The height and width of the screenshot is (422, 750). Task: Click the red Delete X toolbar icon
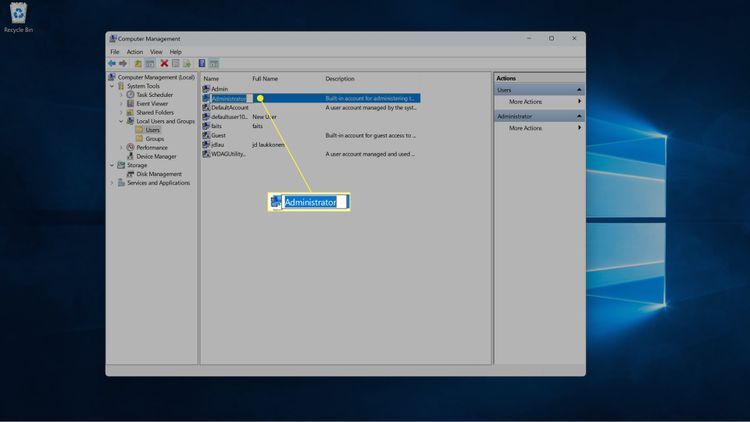tap(164, 63)
